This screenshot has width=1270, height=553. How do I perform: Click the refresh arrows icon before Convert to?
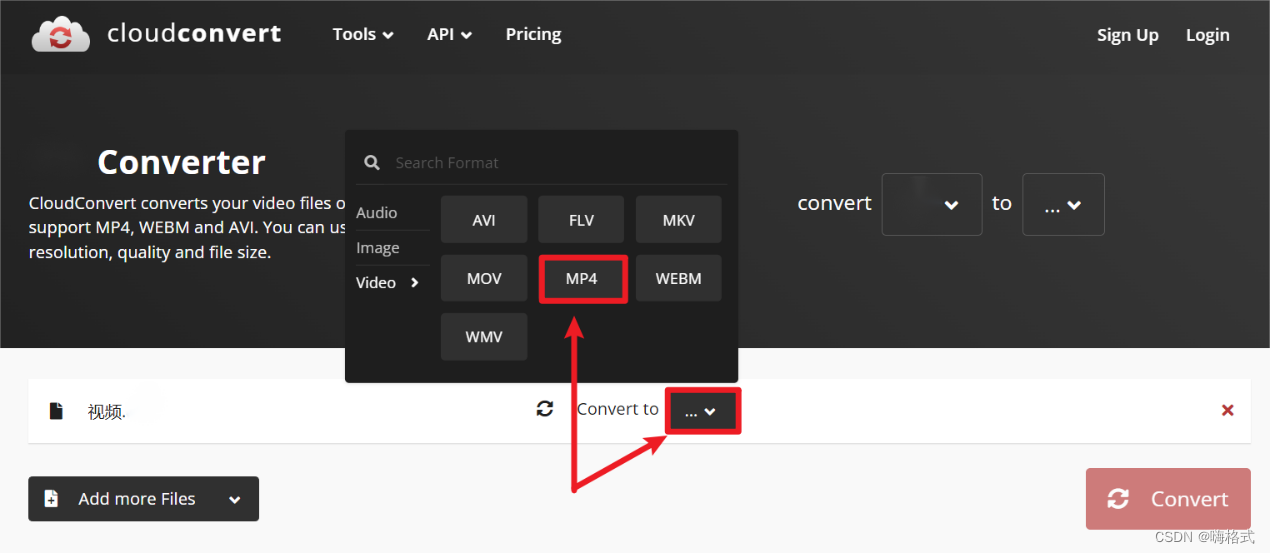[545, 409]
